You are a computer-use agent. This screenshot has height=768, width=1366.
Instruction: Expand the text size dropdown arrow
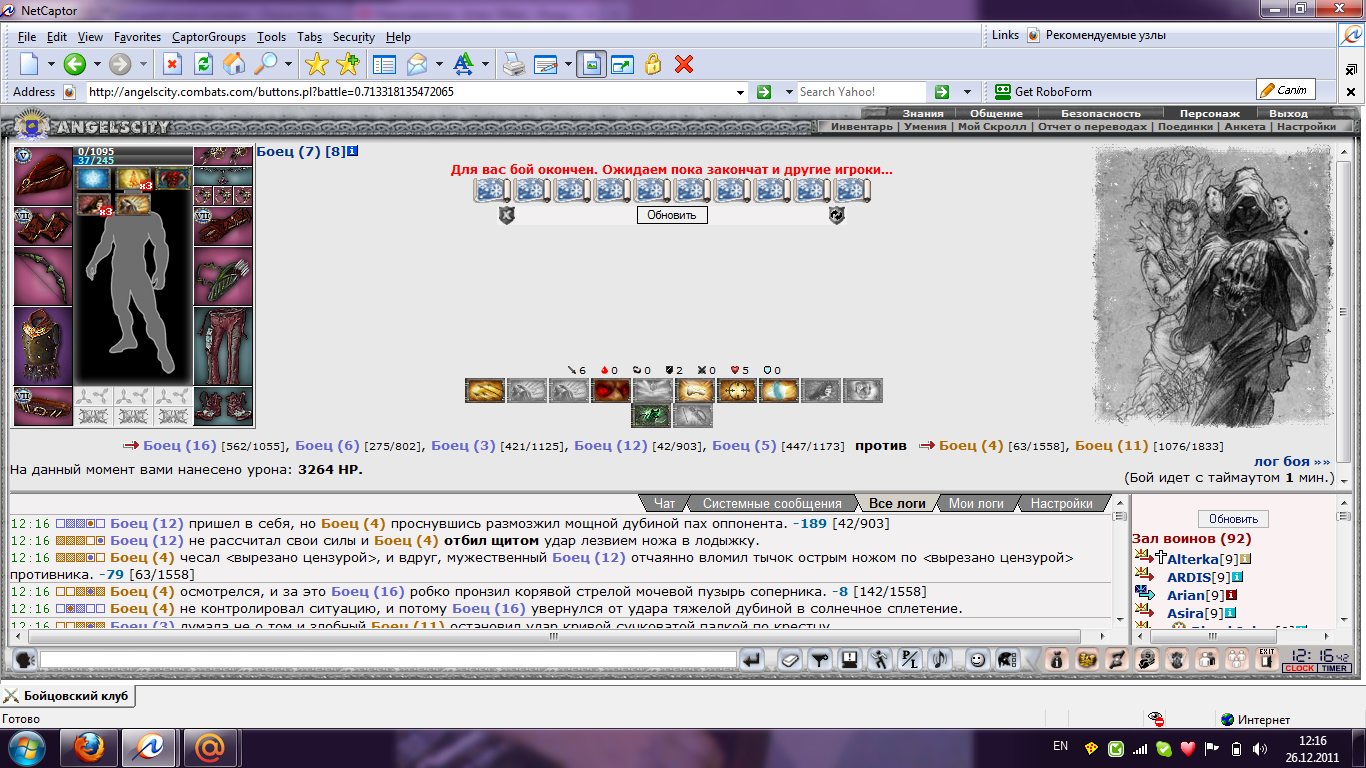pyautogui.click(x=485, y=64)
